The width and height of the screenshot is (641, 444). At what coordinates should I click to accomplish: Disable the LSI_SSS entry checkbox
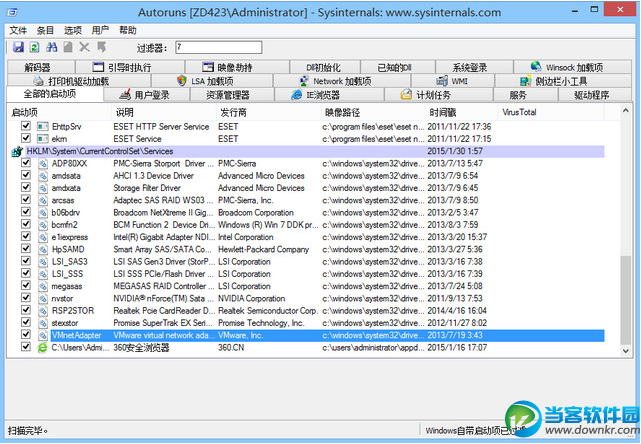pos(26,273)
